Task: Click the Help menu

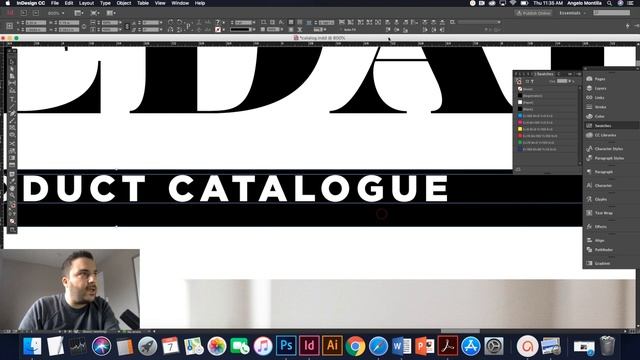Action: pos(200,3)
